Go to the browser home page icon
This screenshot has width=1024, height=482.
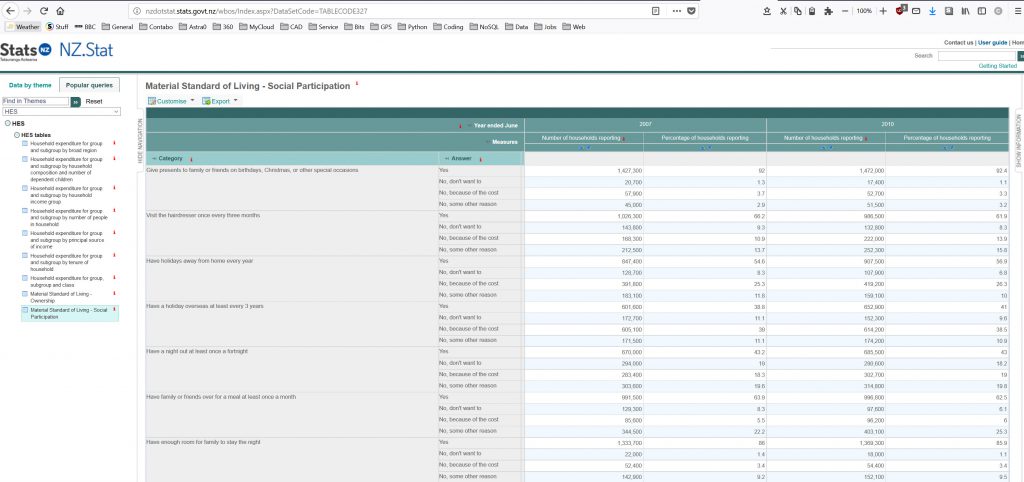(x=61, y=10)
